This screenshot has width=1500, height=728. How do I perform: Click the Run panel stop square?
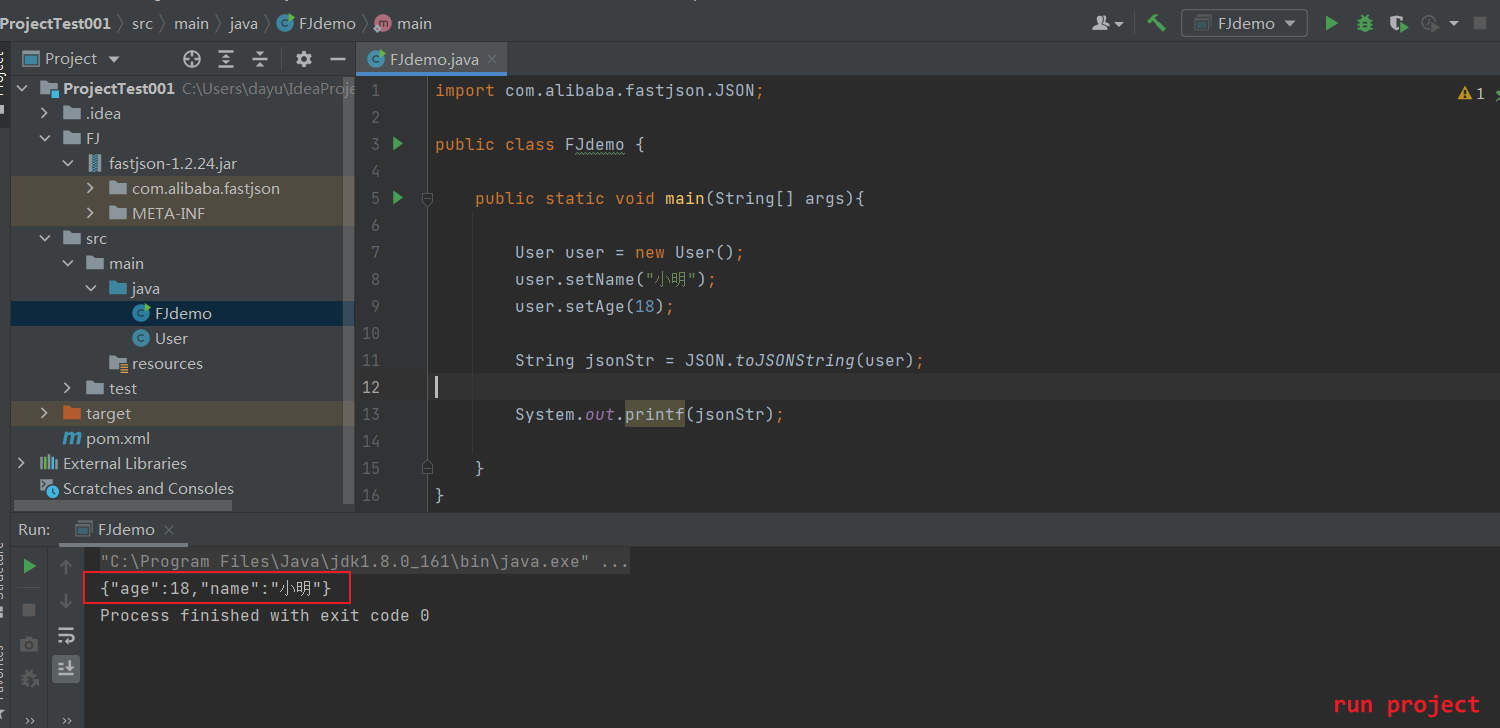click(30, 609)
